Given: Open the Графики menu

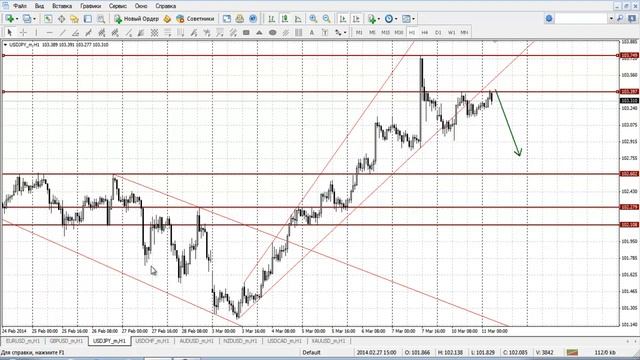Looking at the screenshot, I should pos(91,6).
